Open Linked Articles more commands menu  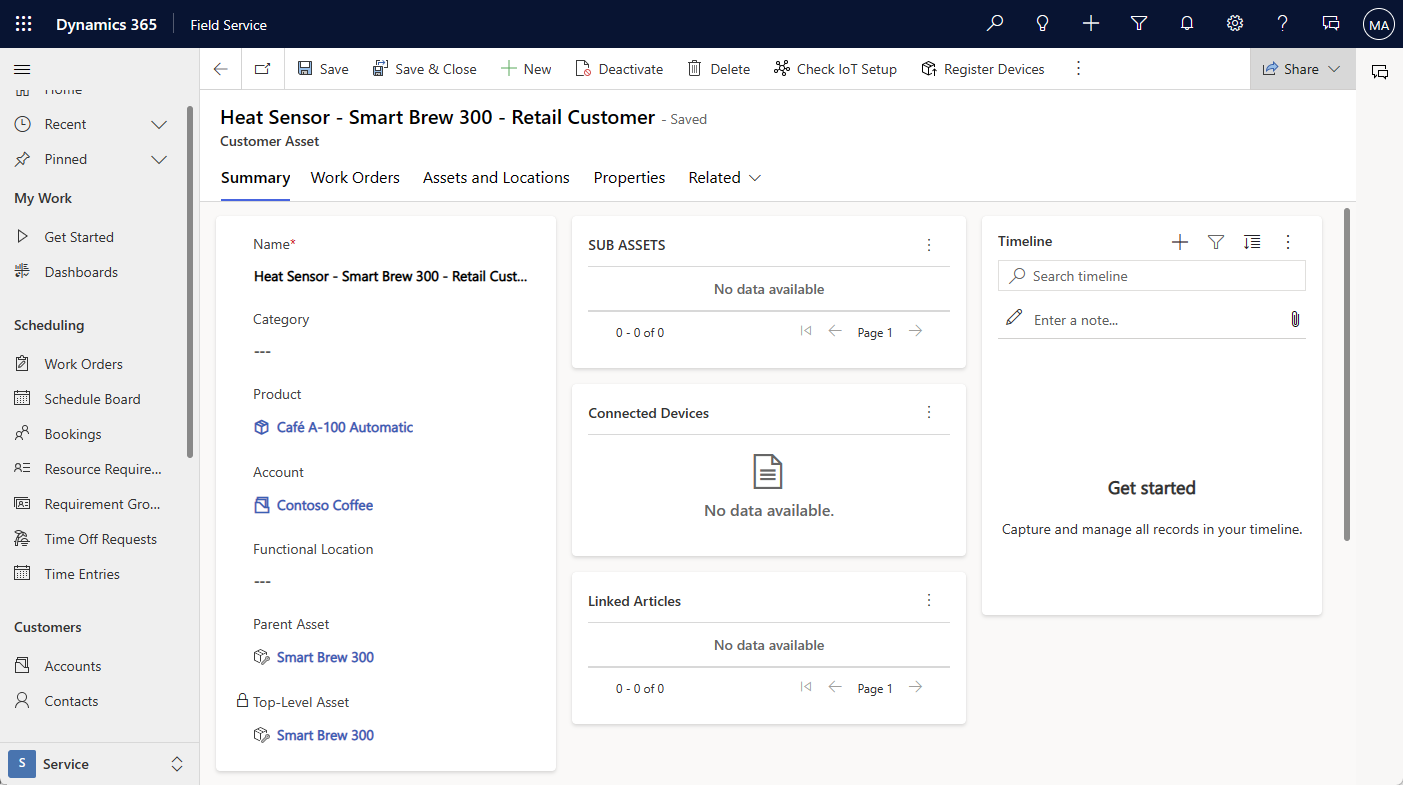click(929, 601)
